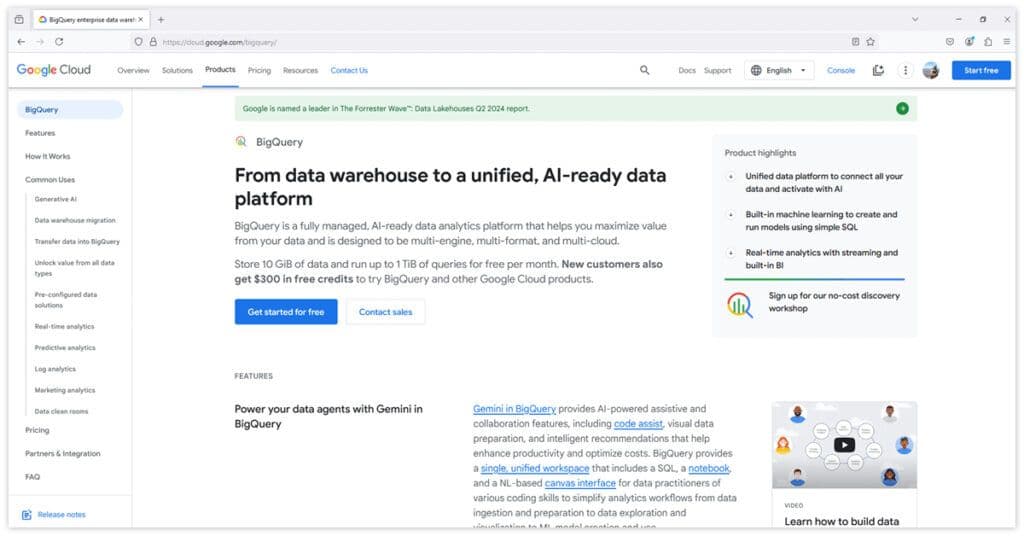Click the Google Cloud search magnifier
This screenshot has height=536, width=1024.
point(645,70)
